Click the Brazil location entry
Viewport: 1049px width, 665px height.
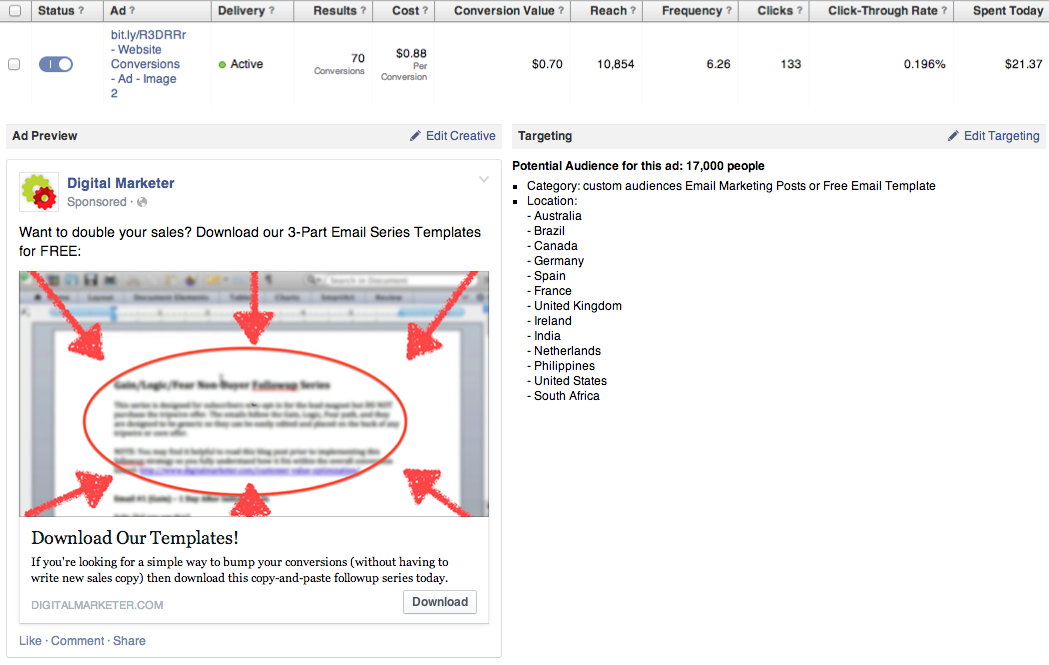[x=549, y=231]
